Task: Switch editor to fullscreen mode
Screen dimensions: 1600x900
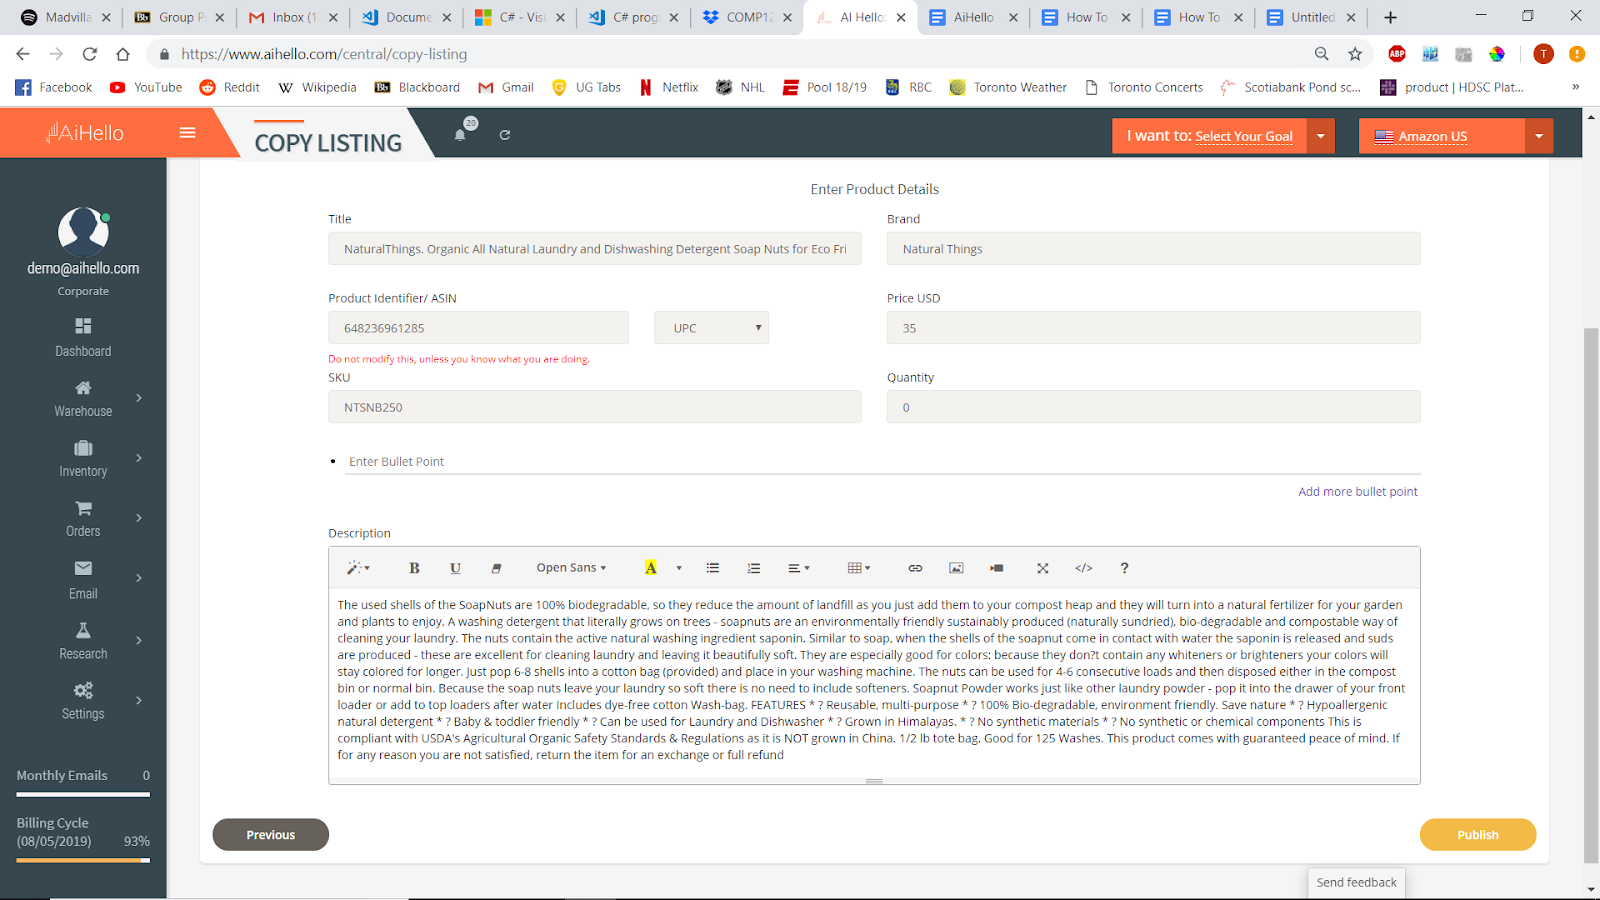Action: 1042,568
